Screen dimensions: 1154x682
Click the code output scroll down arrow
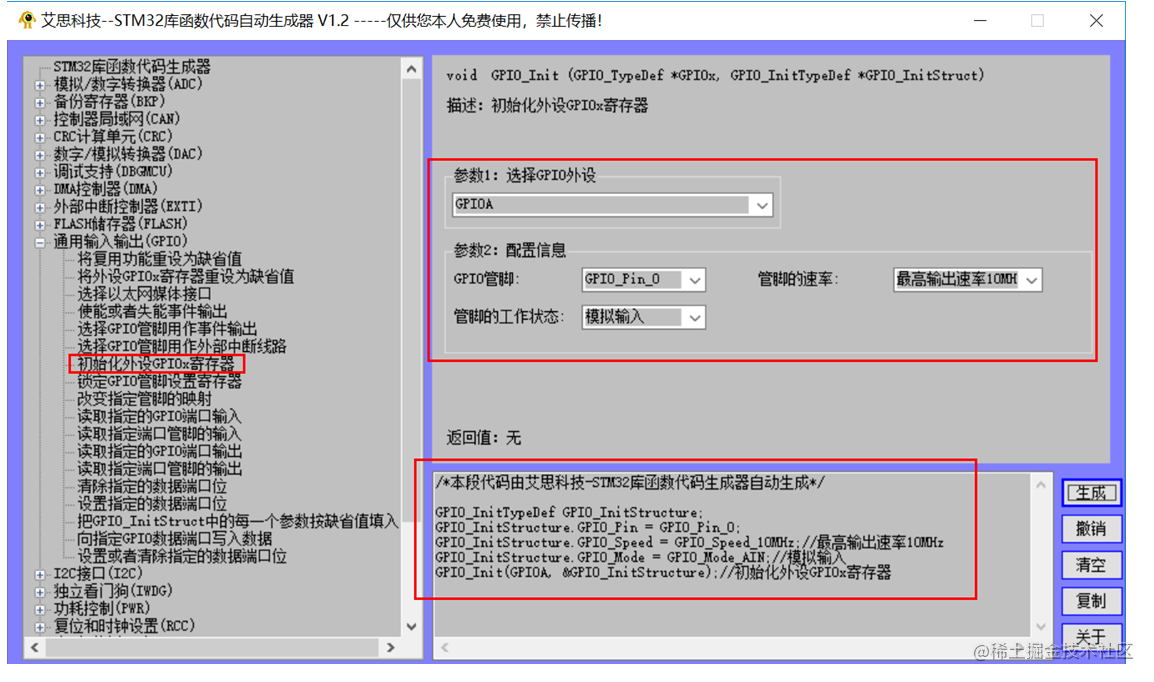pos(1041,627)
